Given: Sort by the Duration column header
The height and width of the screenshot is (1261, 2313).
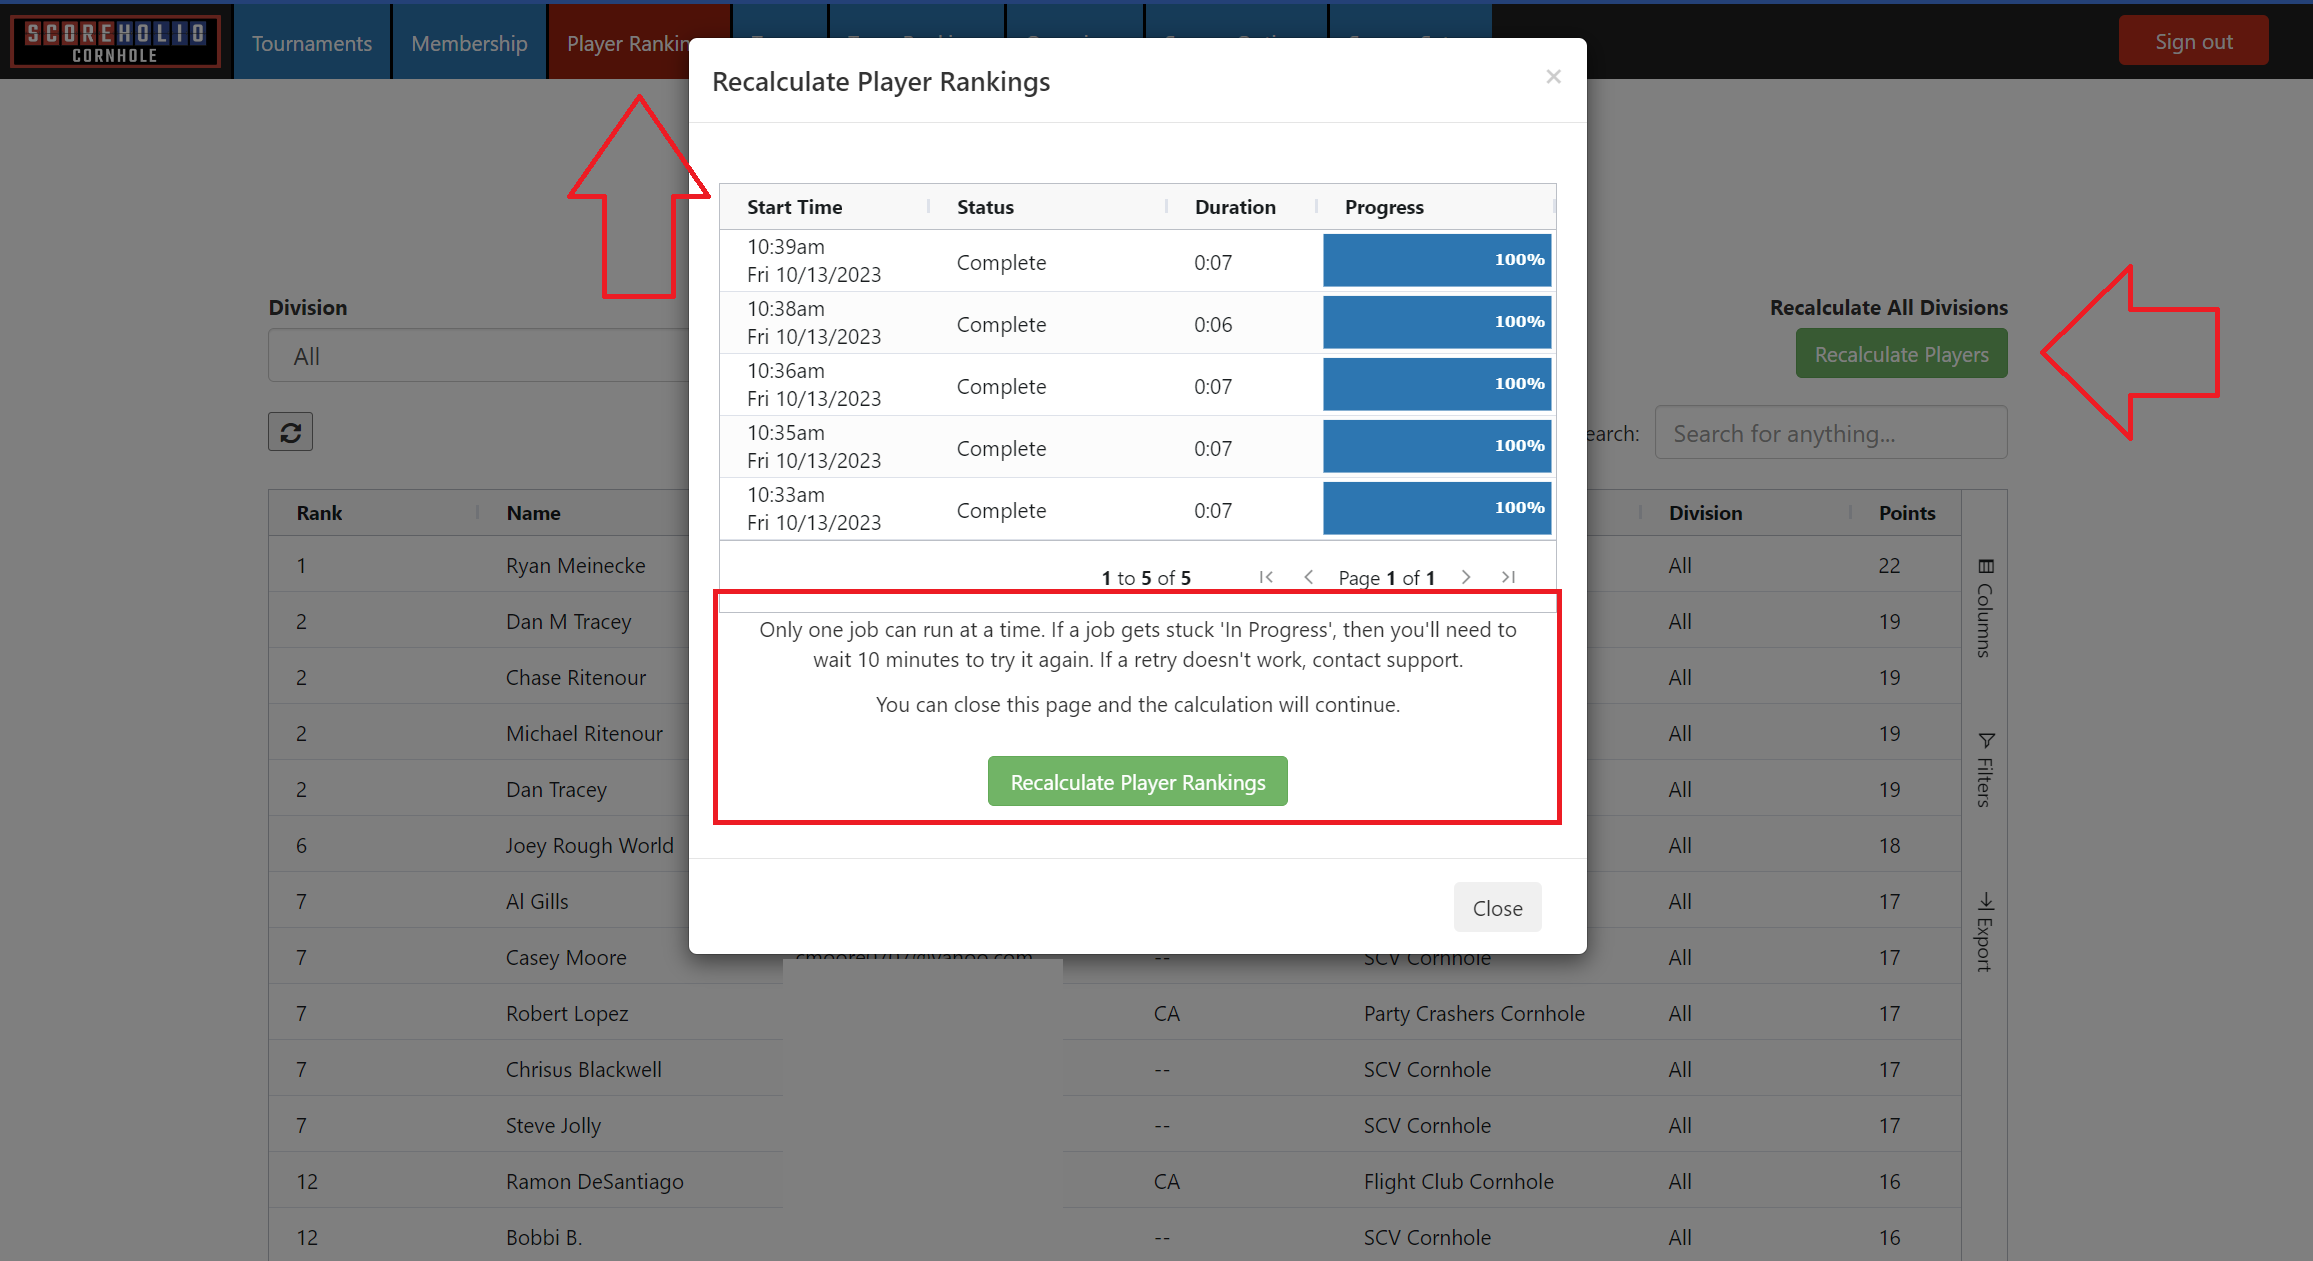Looking at the screenshot, I should 1235,207.
